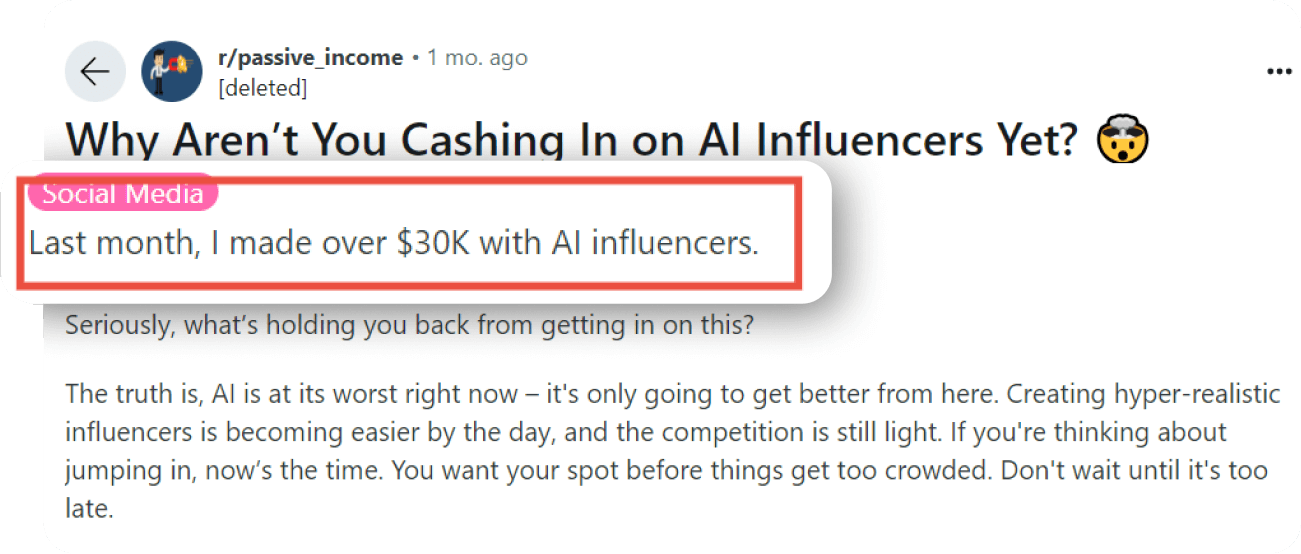Select the pink Social Media flair tag
Screen dimensions: 1301x554
click(x=122, y=193)
